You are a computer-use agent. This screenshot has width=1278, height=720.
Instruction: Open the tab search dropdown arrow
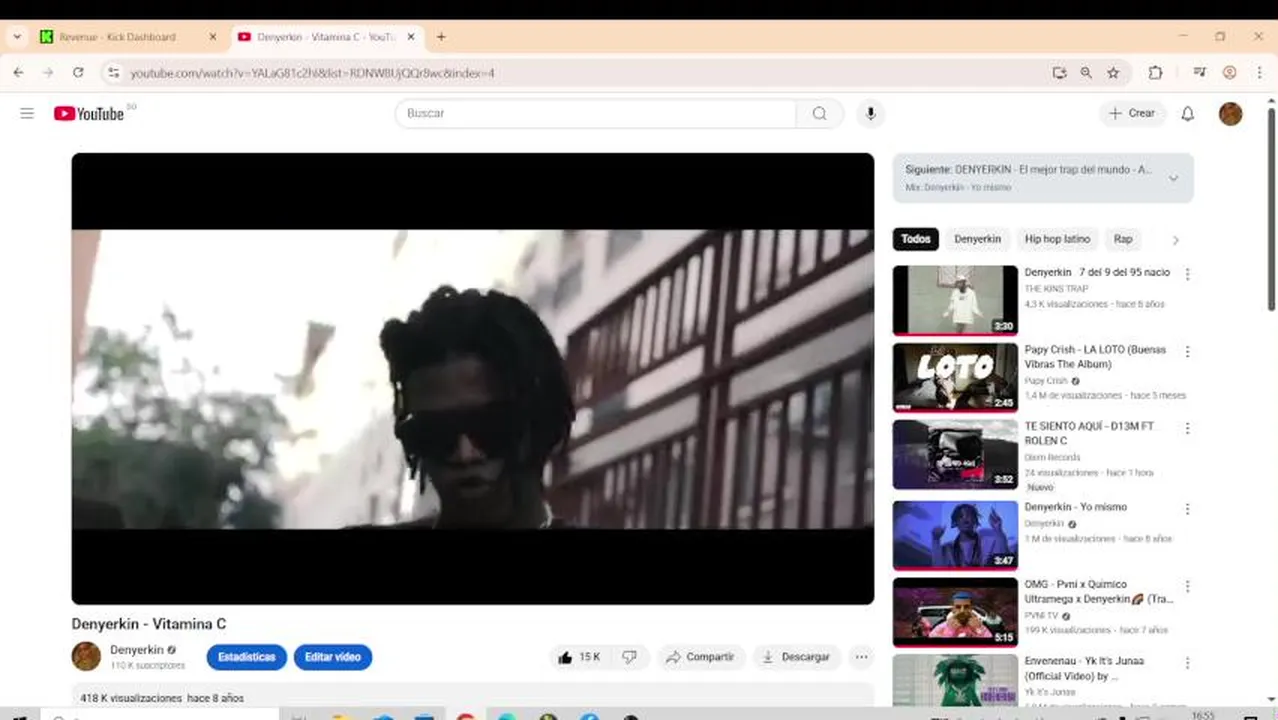17,36
